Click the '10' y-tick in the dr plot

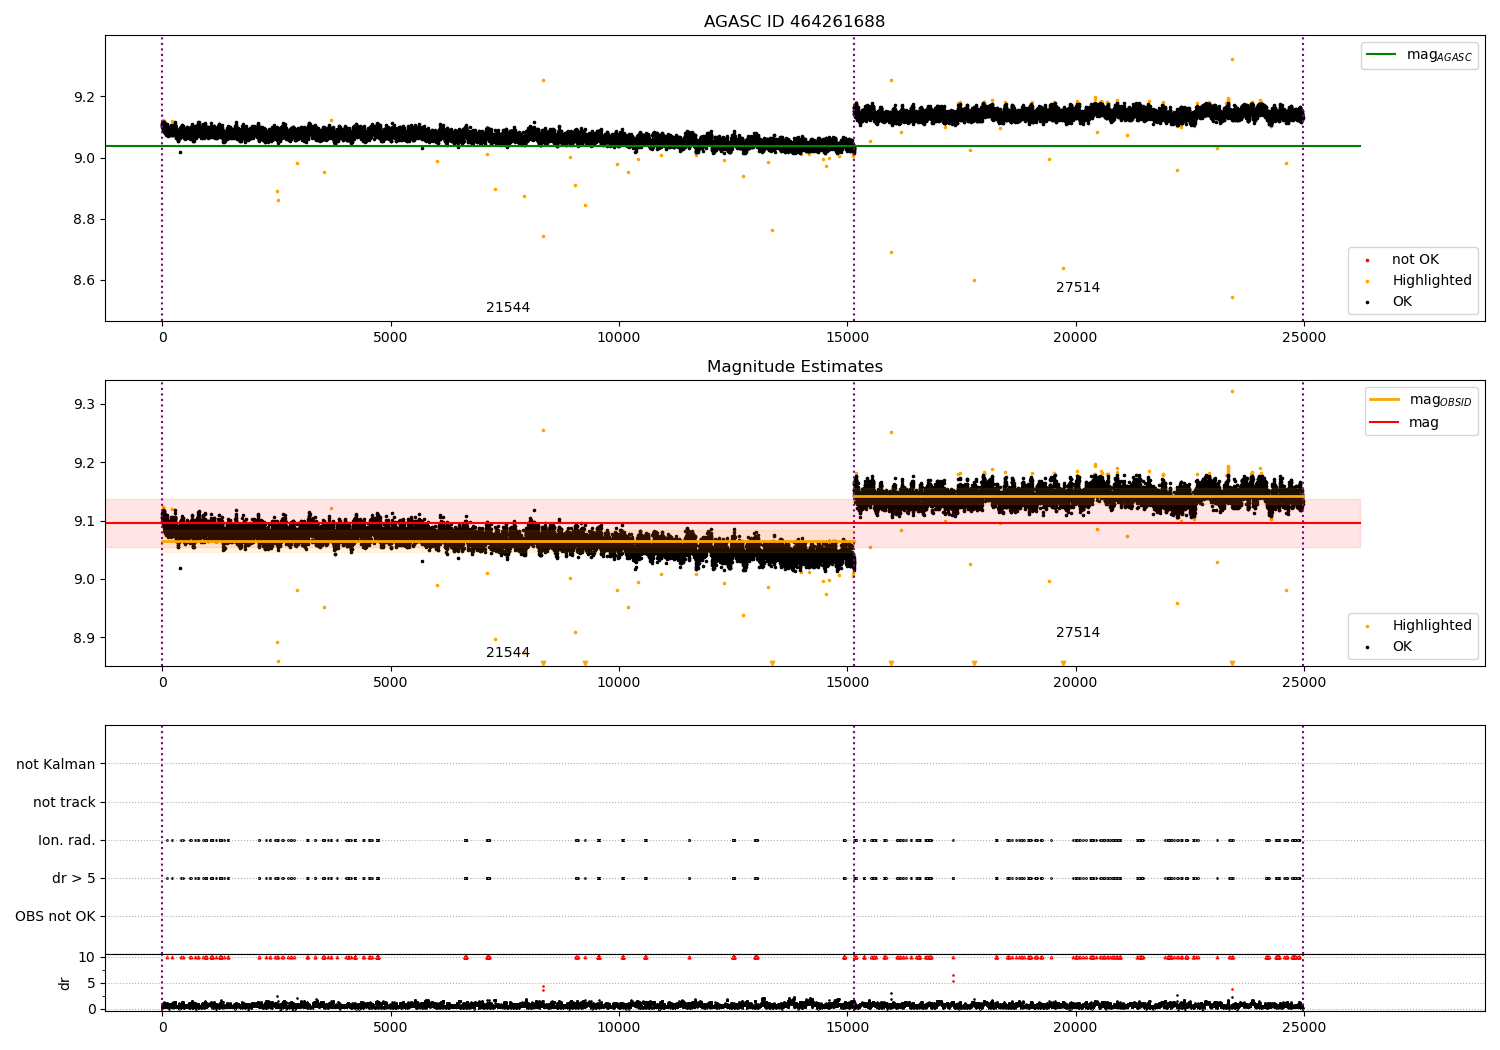pyautogui.click(x=87, y=958)
